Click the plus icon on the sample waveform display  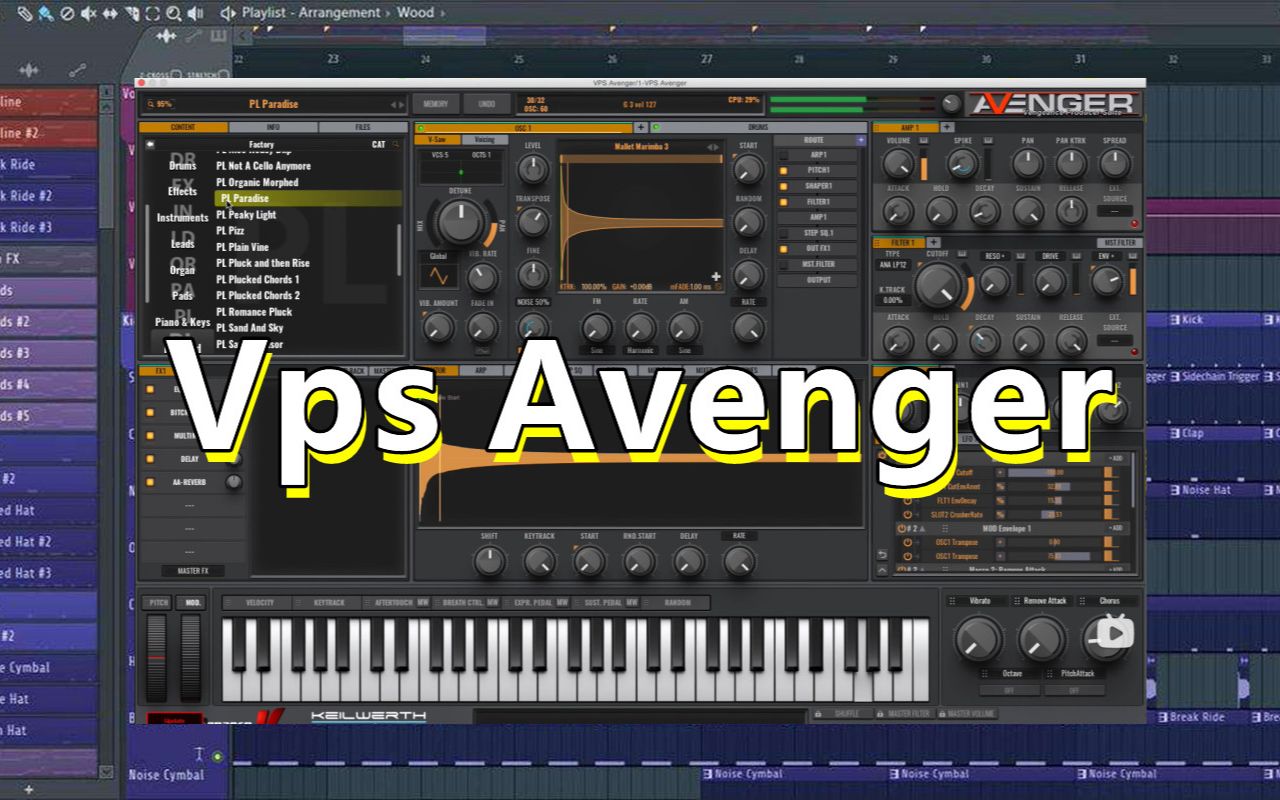pyautogui.click(x=716, y=276)
